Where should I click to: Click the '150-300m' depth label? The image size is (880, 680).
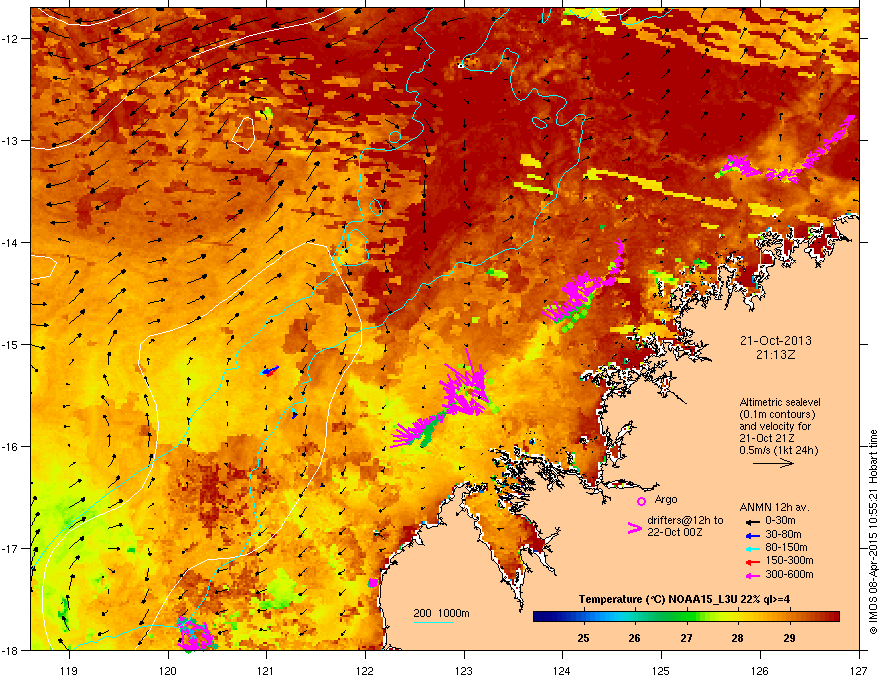(x=789, y=560)
